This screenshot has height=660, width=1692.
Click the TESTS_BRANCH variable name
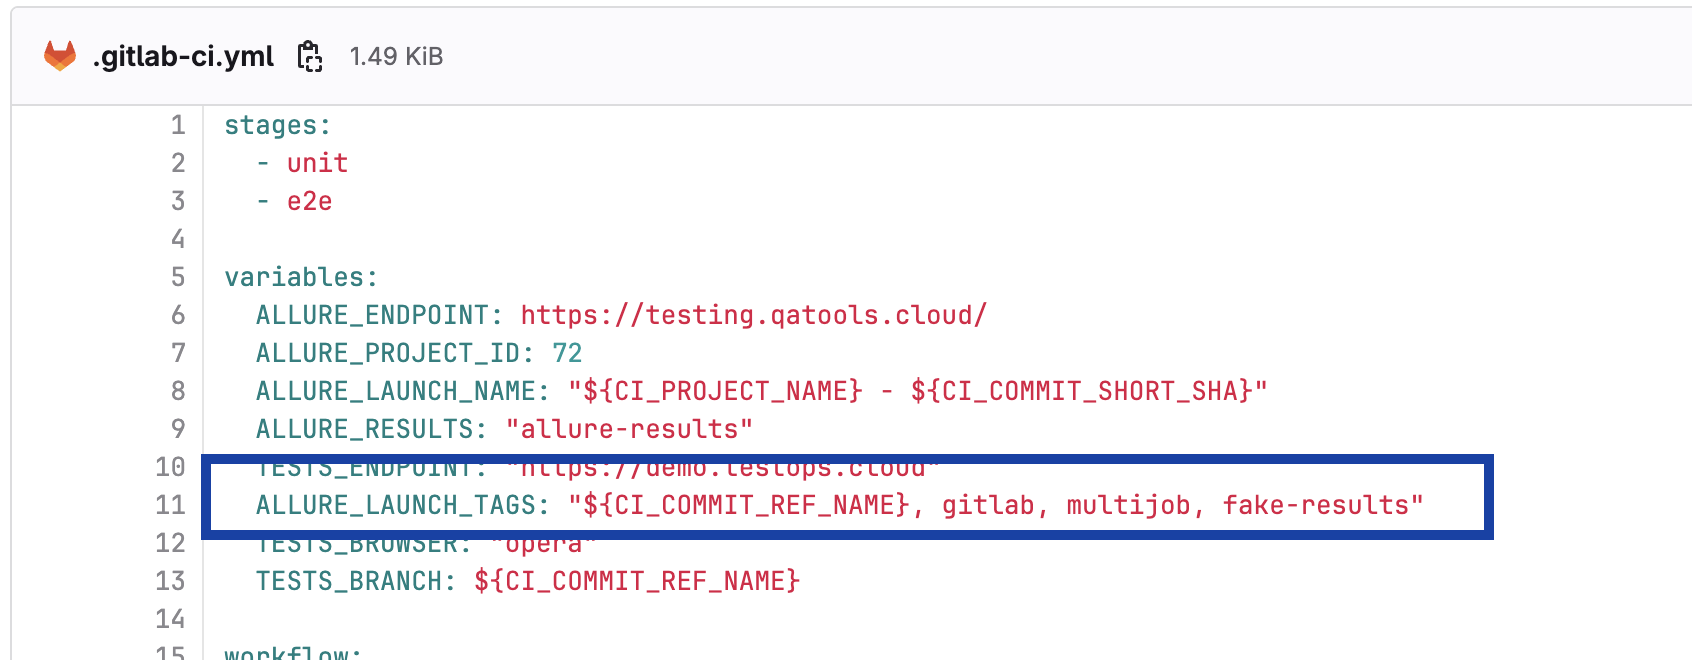click(349, 581)
